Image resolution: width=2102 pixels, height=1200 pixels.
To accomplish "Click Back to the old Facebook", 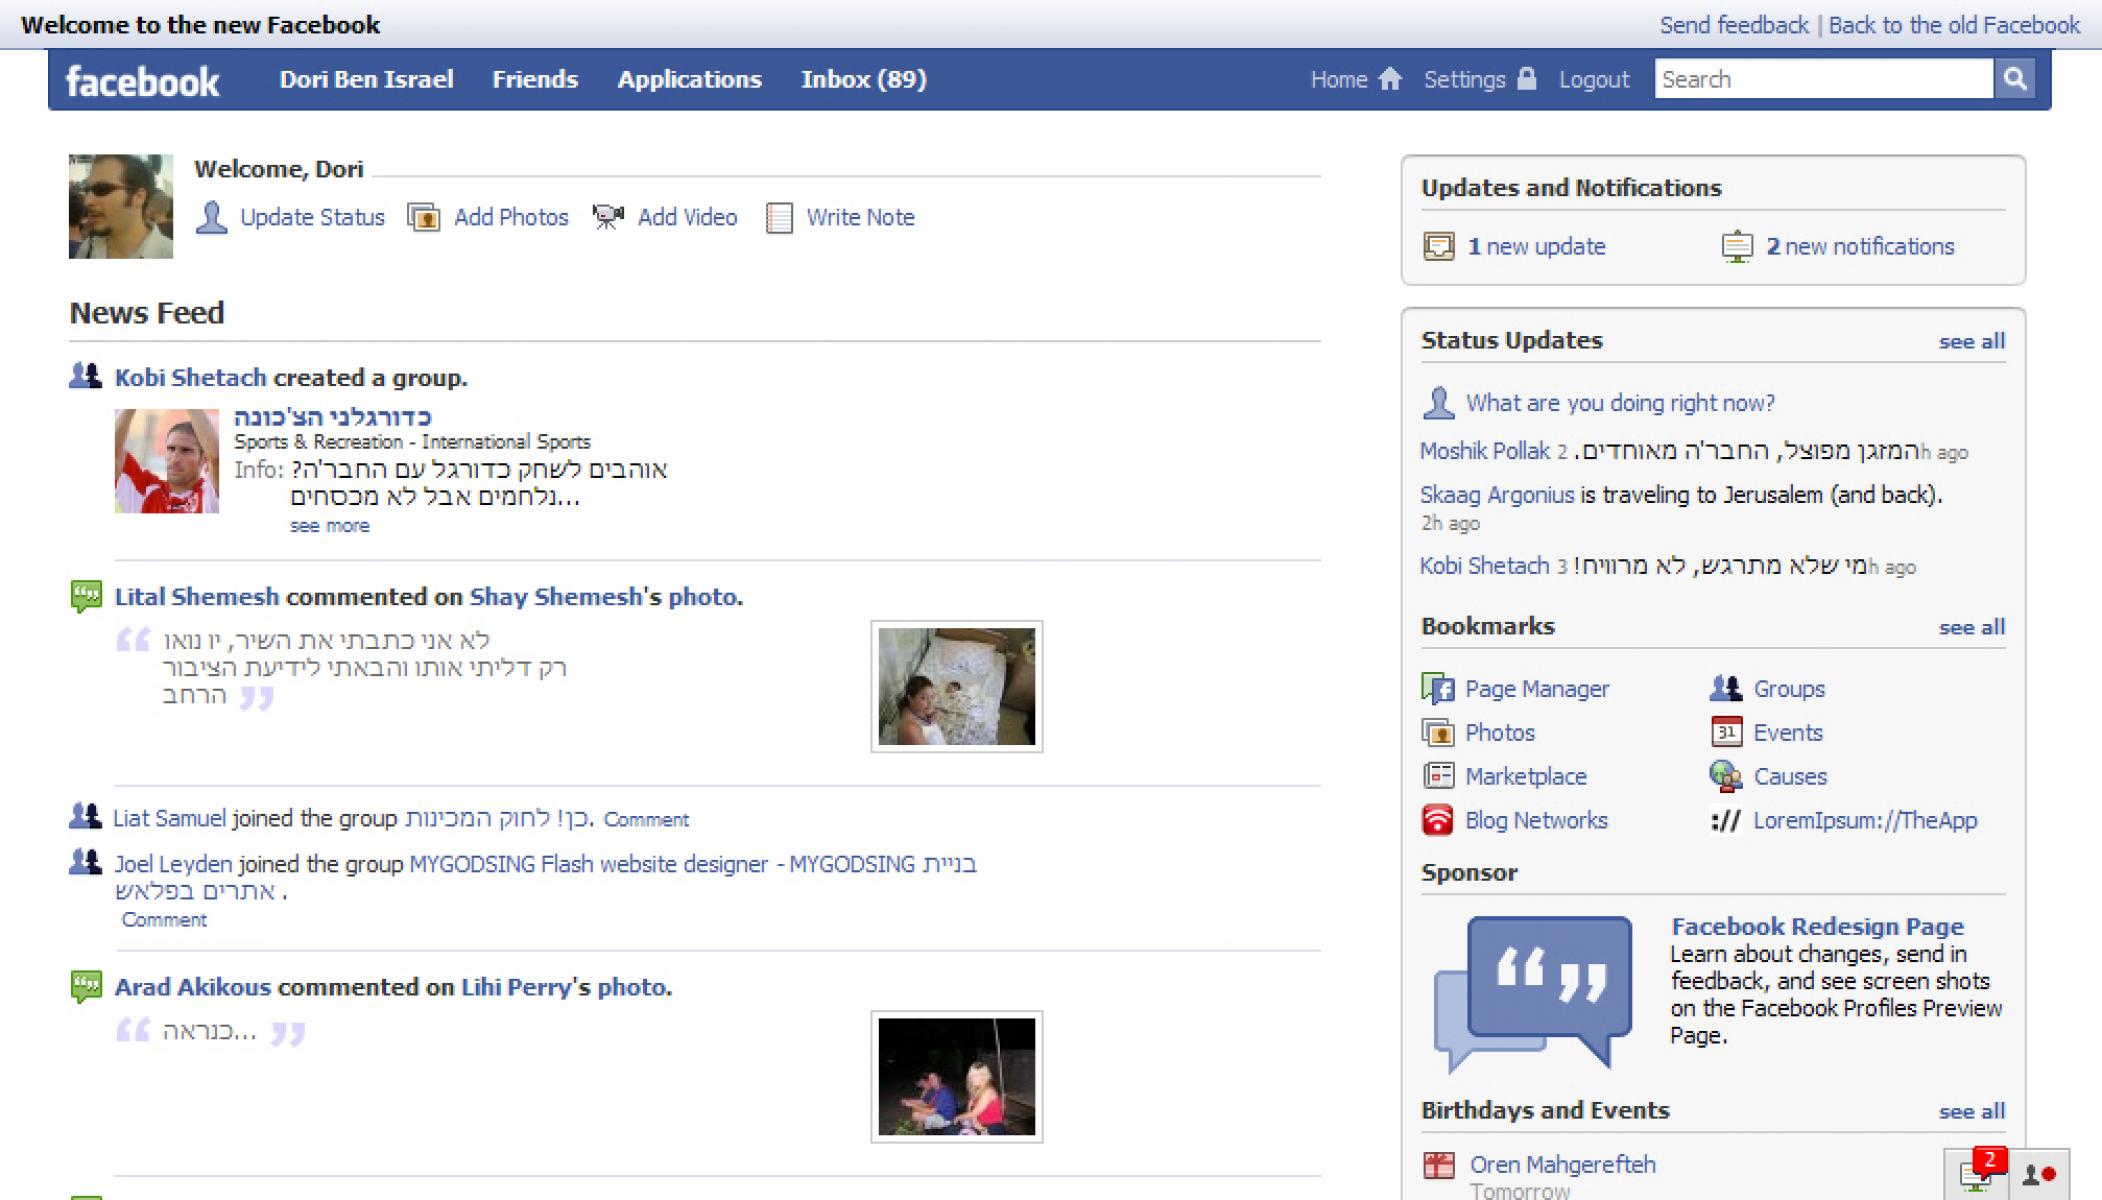I will pyautogui.click(x=1953, y=25).
